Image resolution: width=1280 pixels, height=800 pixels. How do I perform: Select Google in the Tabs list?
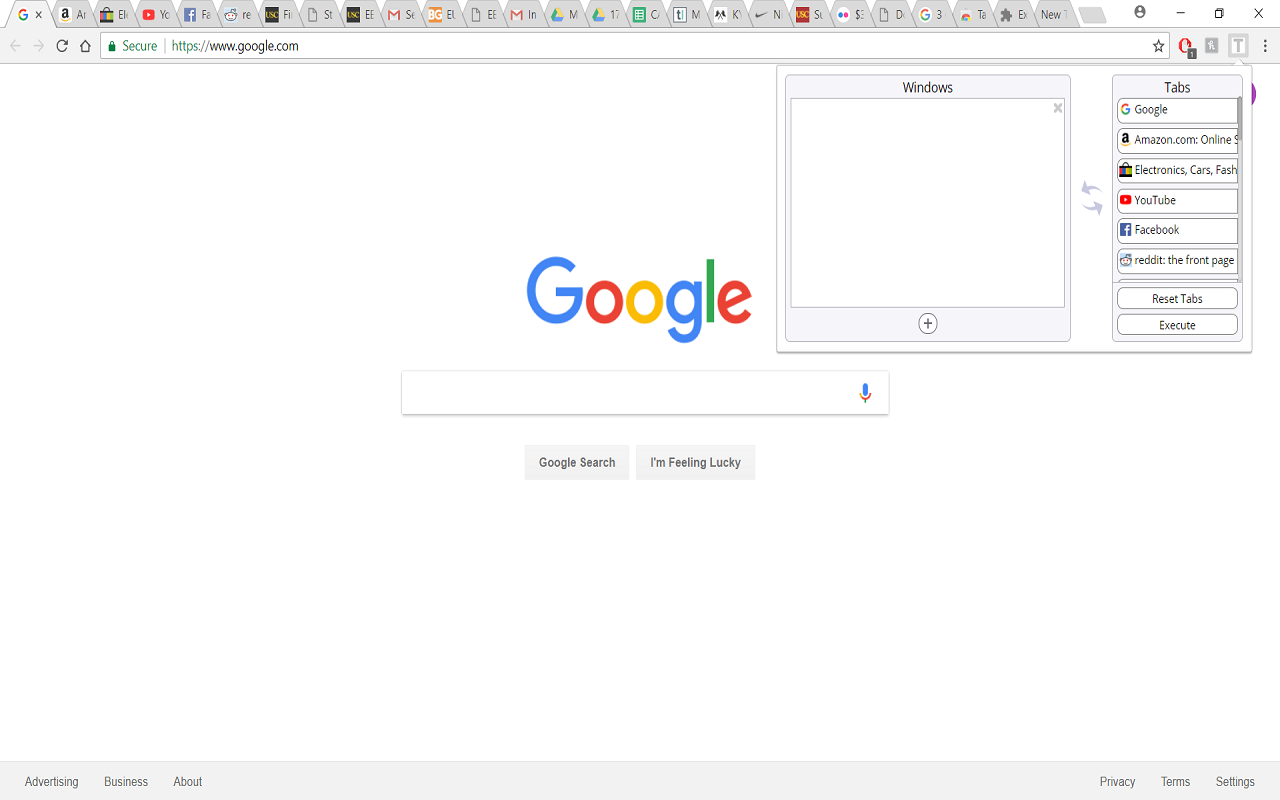[x=1177, y=110]
